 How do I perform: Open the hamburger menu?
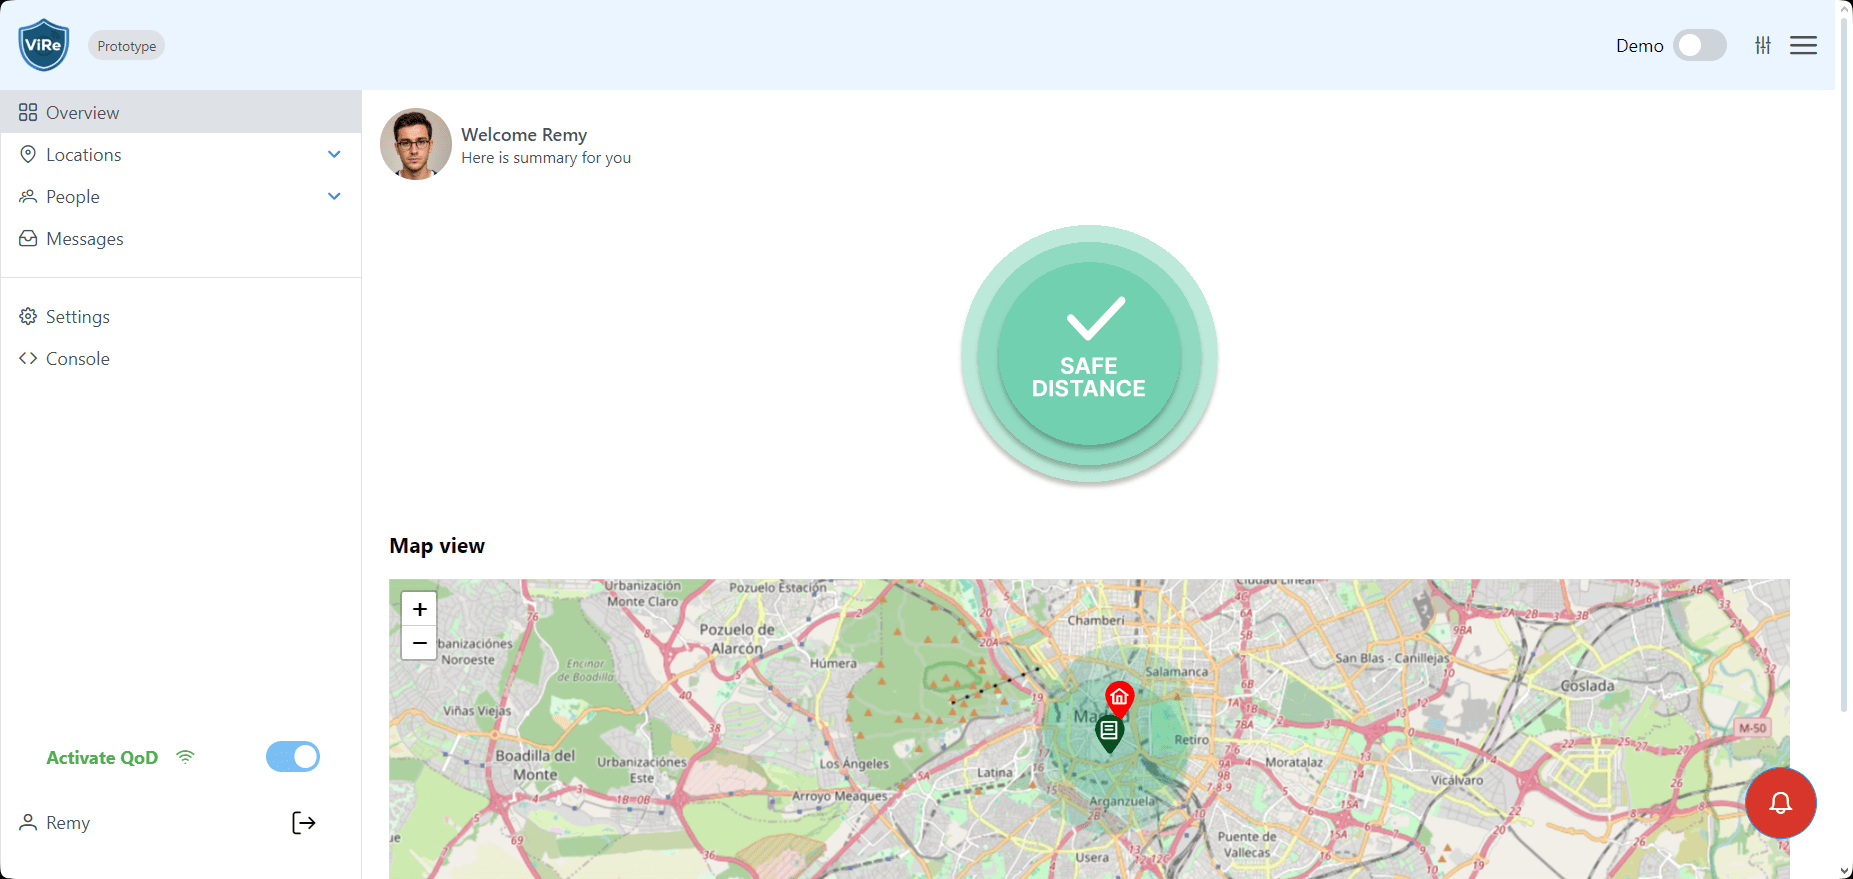(x=1803, y=45)
